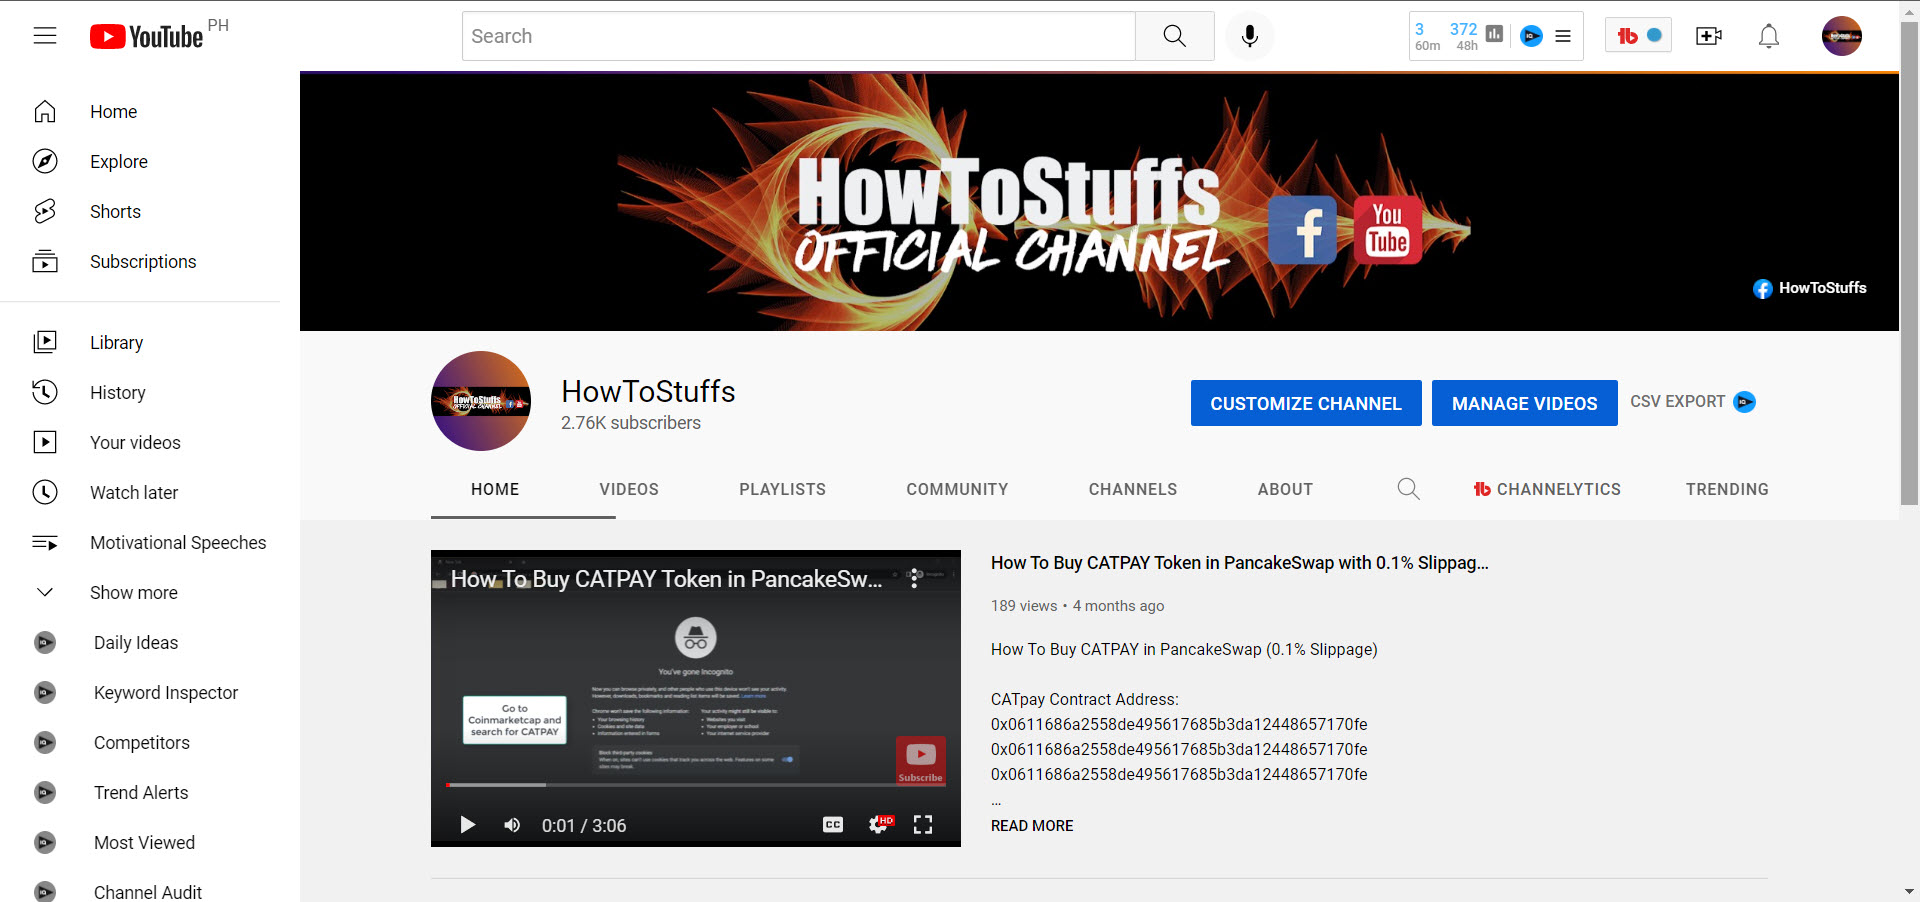Viewport: 1920px width, 902px height.
Task: Seek along the video progress bar
Action: pyautogui.click(x=696, y=785)
